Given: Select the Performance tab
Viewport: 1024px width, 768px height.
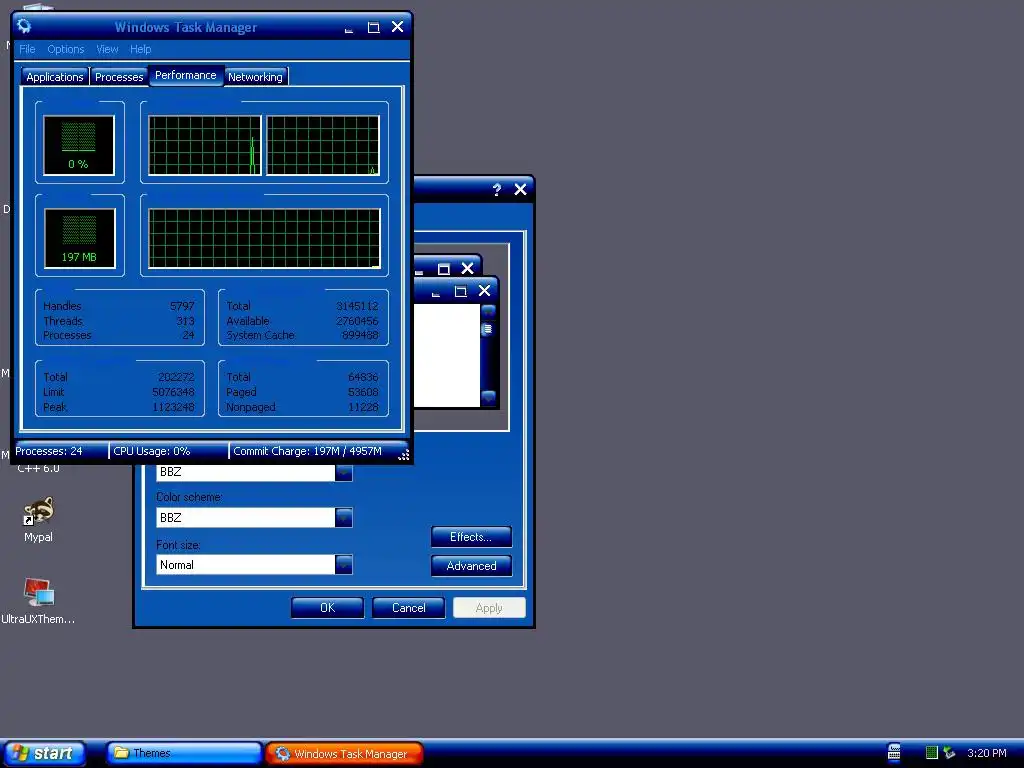Looking at the screenshot, I should [185, 75].
